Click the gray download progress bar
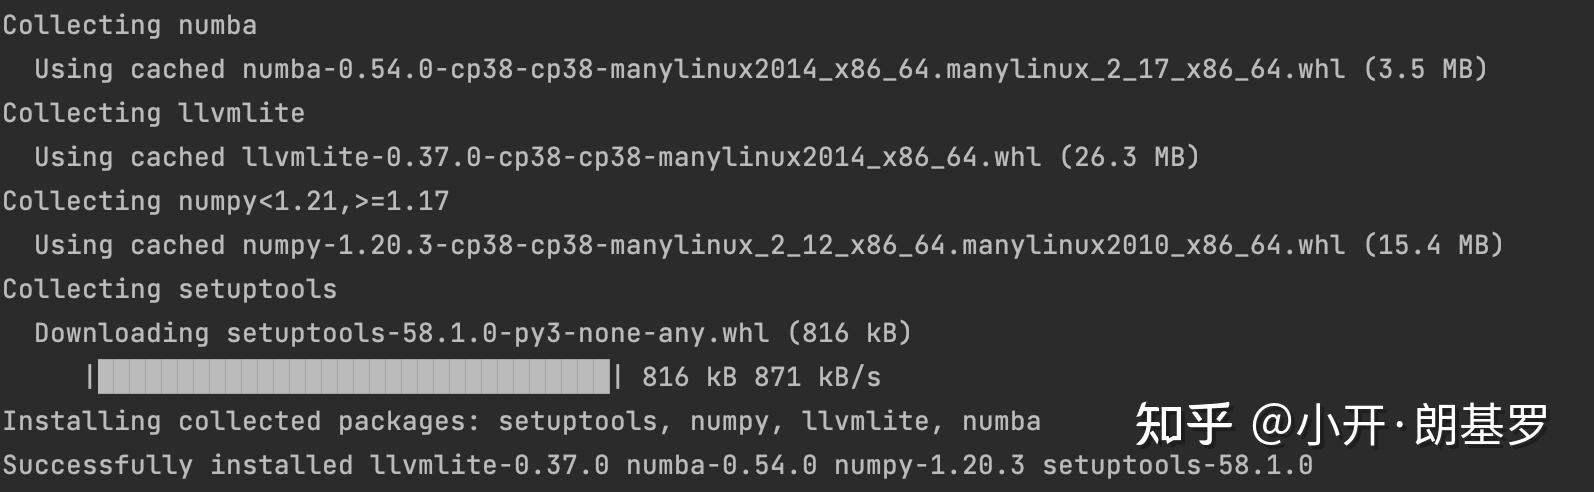 click(354, 377)
